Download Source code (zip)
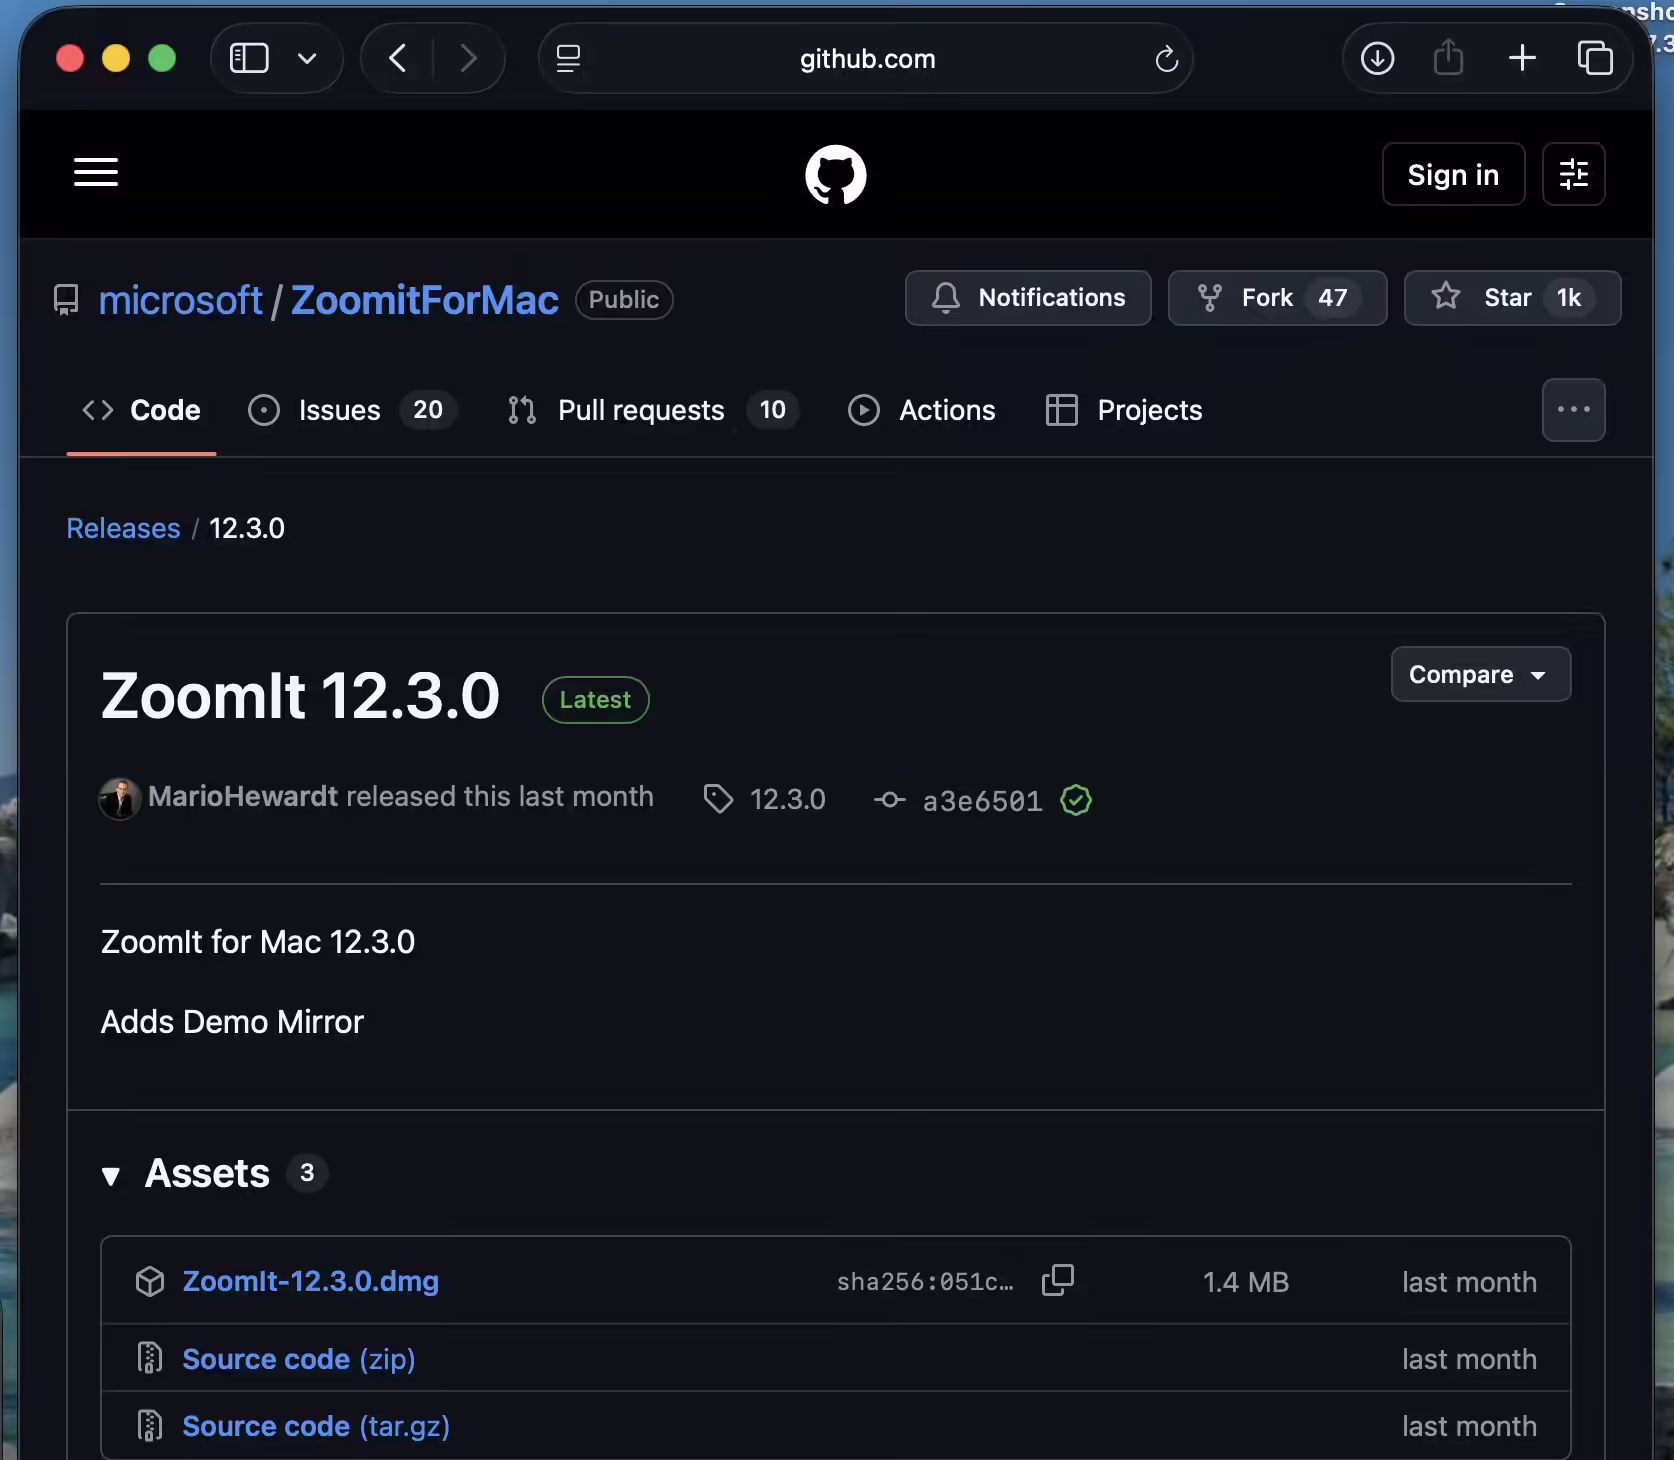The height and width of the screenshot is (1460, 1674). (298, 1359)
